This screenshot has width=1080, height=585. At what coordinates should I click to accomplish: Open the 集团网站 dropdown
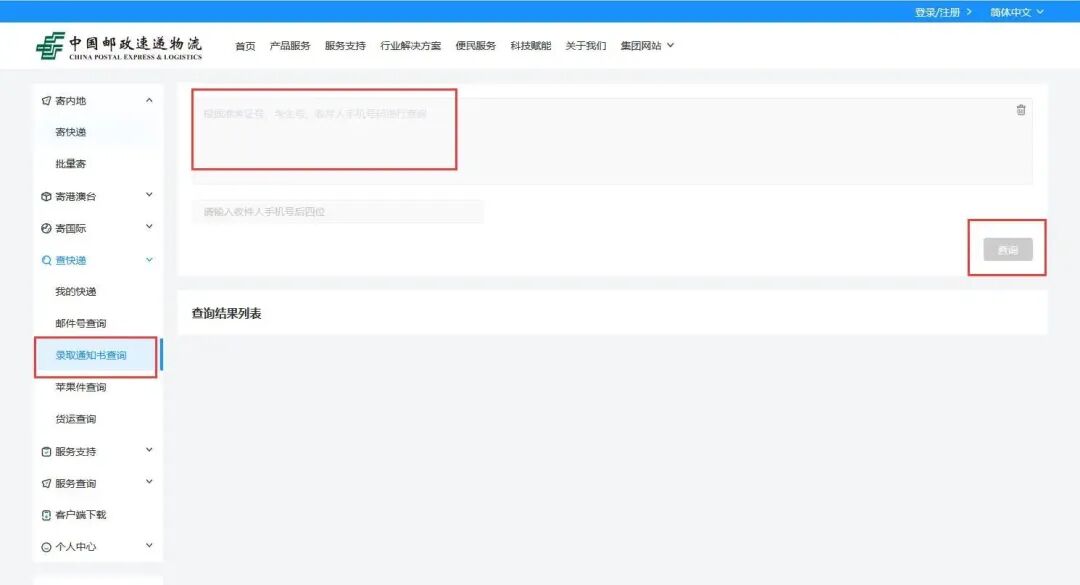[x=647, y=45]
